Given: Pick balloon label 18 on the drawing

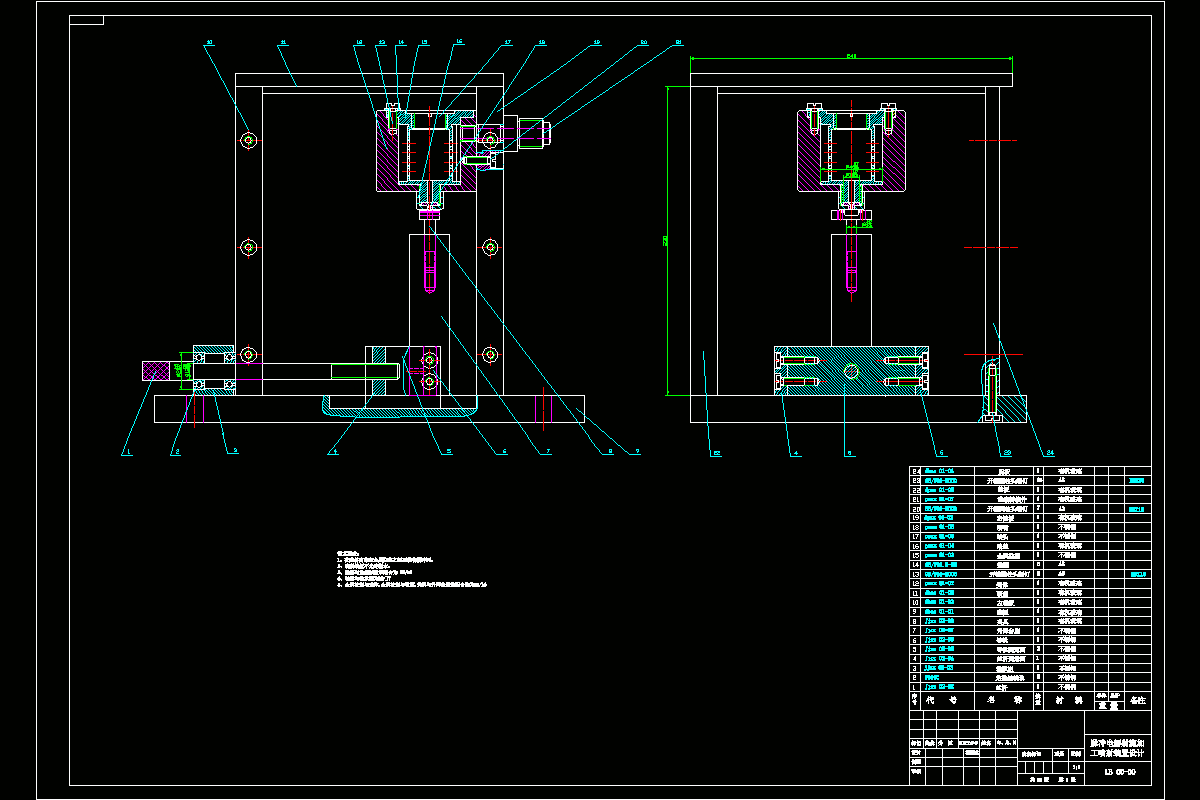Looking at the screenshot, I should tap(542, 43).
